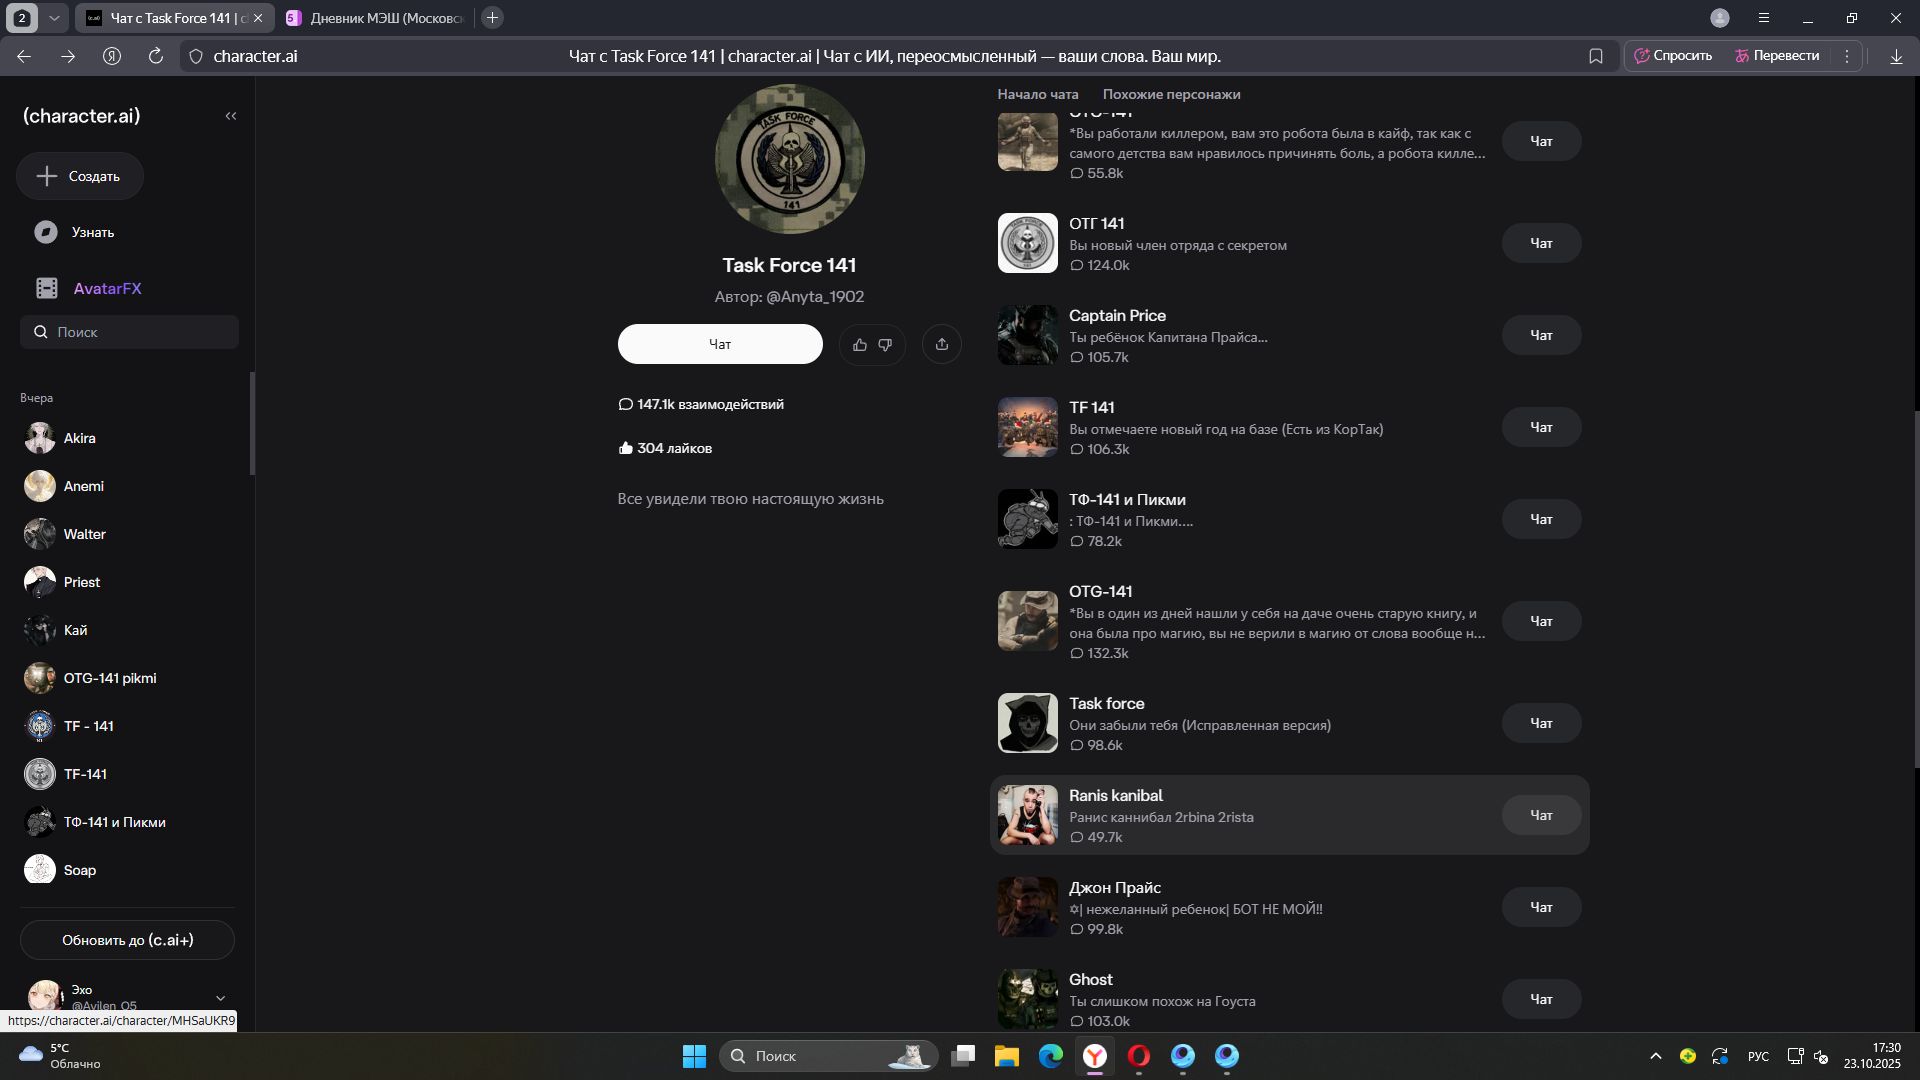Open Yandex Browser from the taskbar

(x=1095, y=1056)
